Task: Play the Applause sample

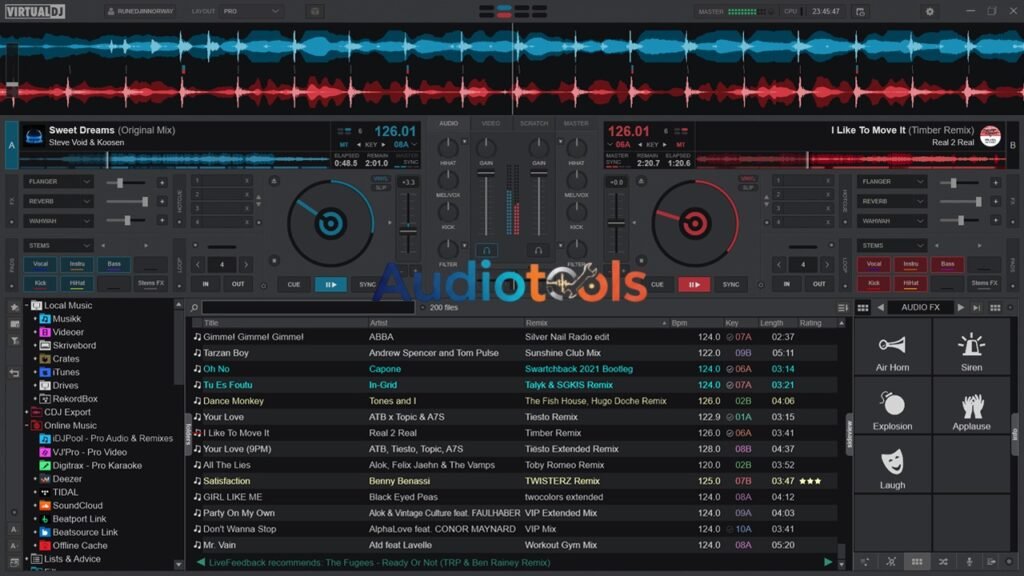Action: pos(972,412)
